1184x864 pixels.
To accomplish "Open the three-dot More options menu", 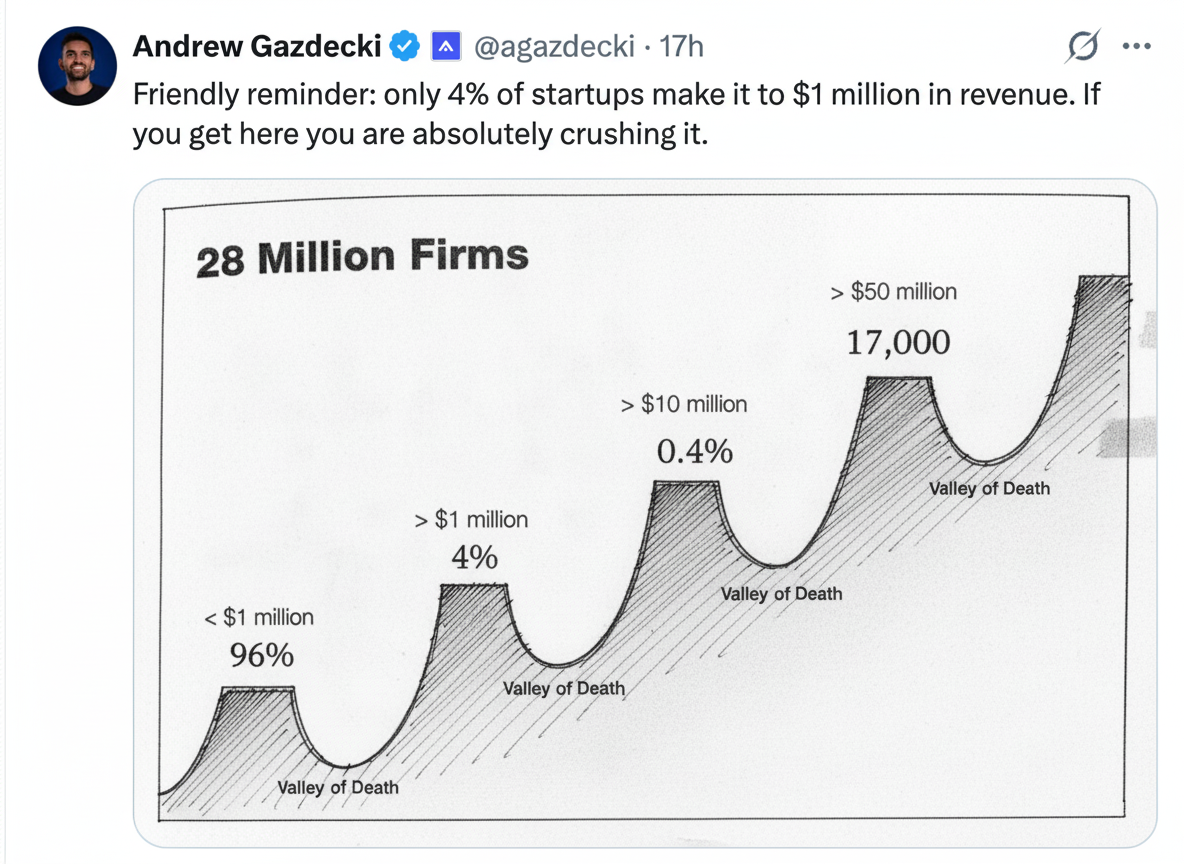I will click(1137, 46).
